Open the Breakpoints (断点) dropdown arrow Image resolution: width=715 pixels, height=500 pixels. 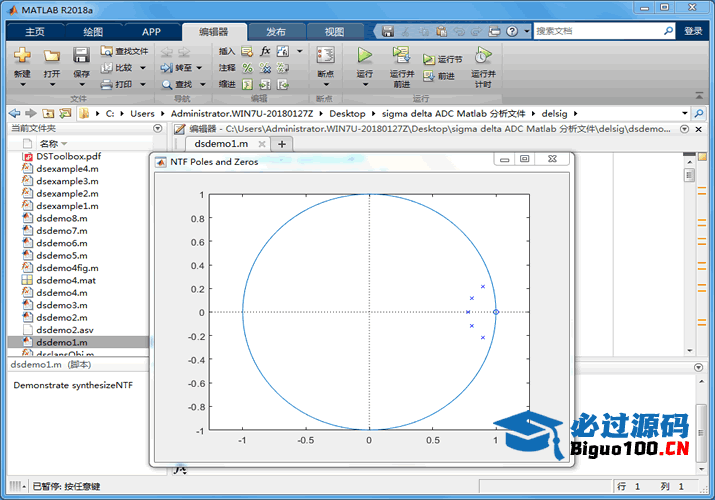click(x=326, y=84)
